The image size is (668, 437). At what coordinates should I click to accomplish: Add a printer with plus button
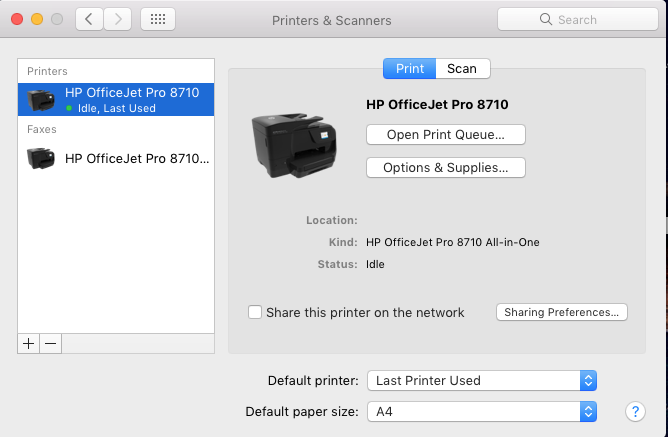29,343
